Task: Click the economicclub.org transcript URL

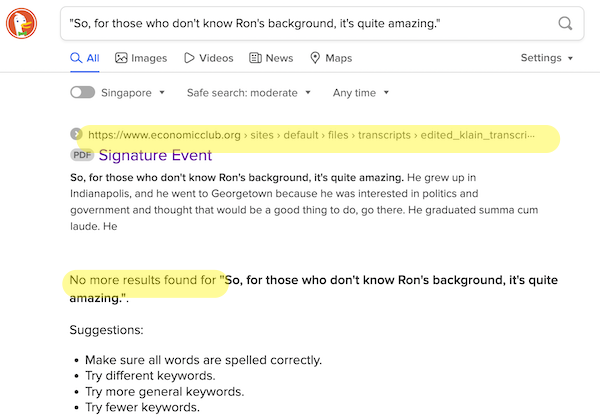Action: pos(311,135)
